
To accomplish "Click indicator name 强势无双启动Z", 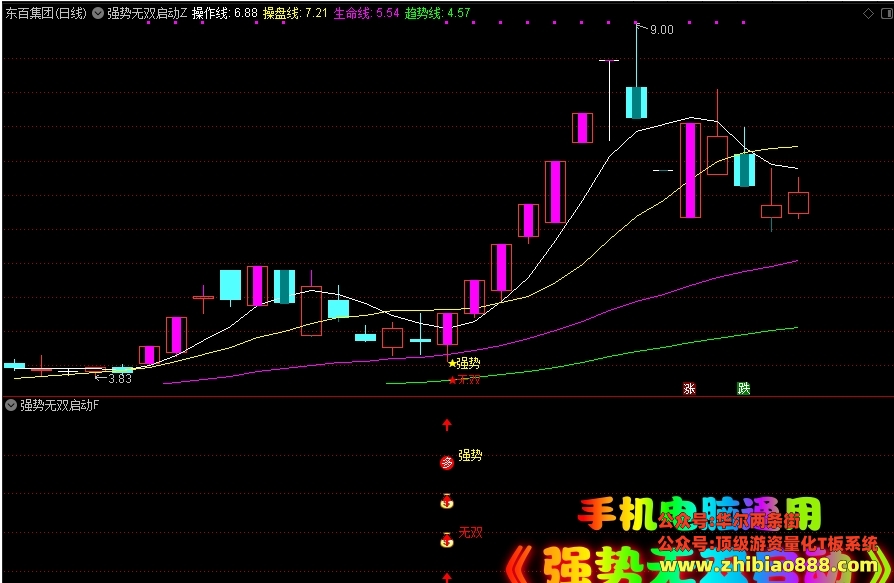I will point(147,13).
